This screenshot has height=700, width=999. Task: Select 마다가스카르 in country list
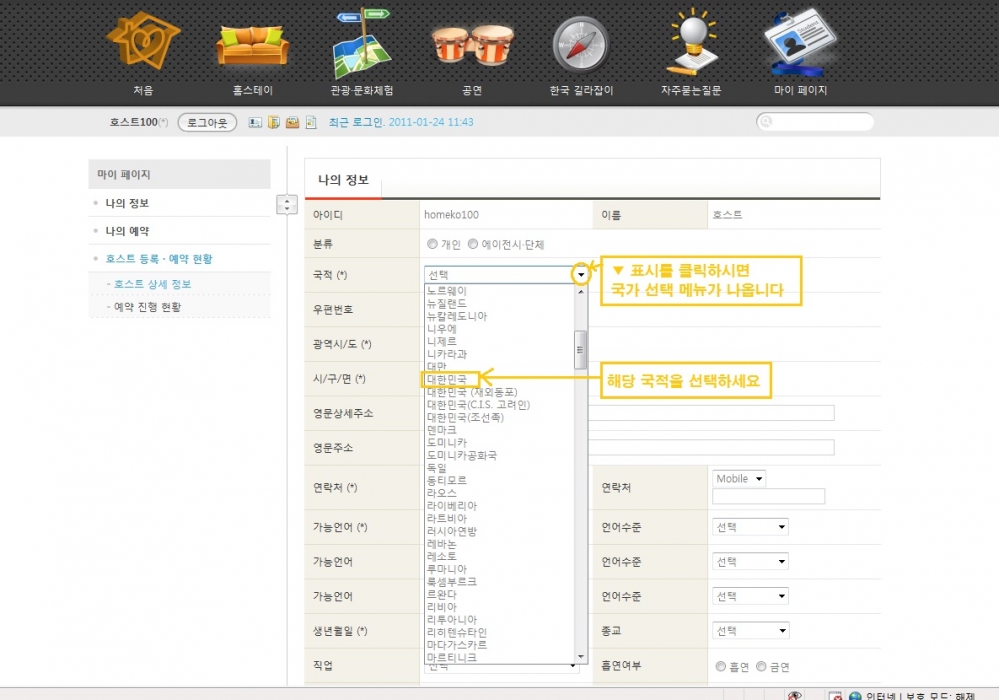(x=457, y=645)
